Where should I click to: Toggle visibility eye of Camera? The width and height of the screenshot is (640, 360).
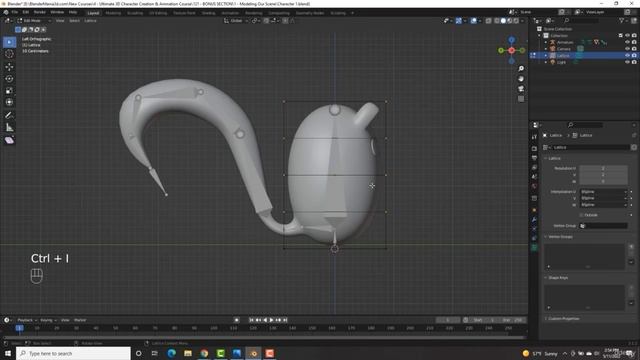click(627, 49)
